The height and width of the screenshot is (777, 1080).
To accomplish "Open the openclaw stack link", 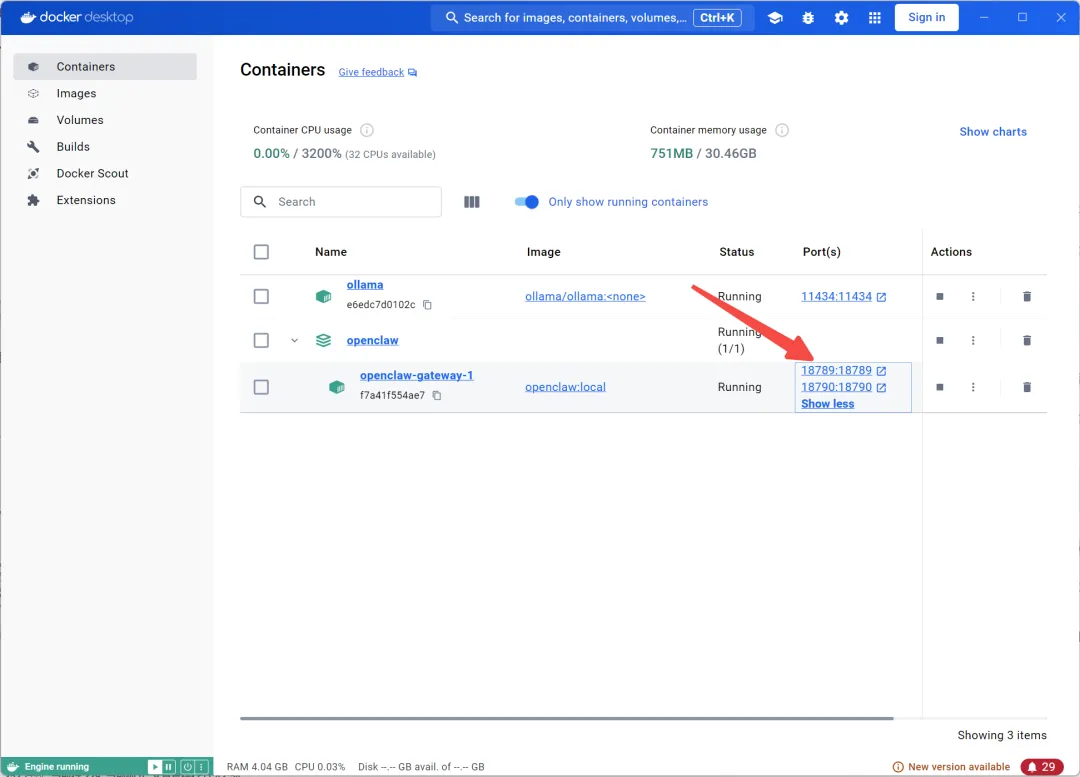I will (372, 340).
